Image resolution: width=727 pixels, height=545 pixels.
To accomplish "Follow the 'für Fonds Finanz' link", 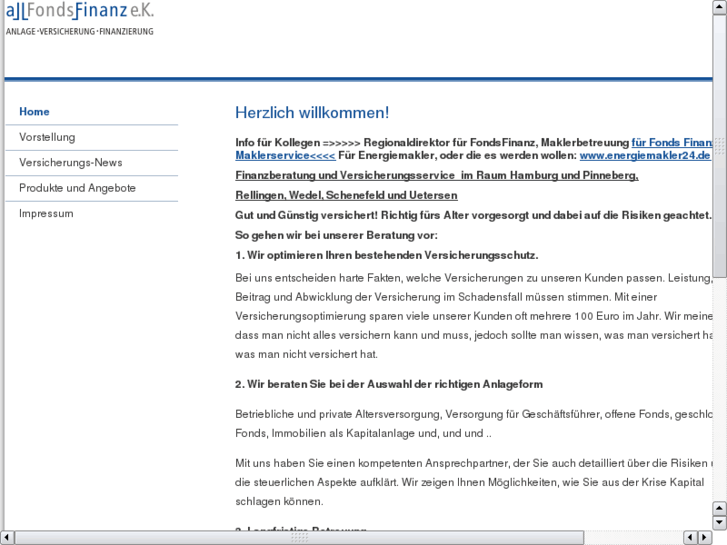I will point(672,142).
